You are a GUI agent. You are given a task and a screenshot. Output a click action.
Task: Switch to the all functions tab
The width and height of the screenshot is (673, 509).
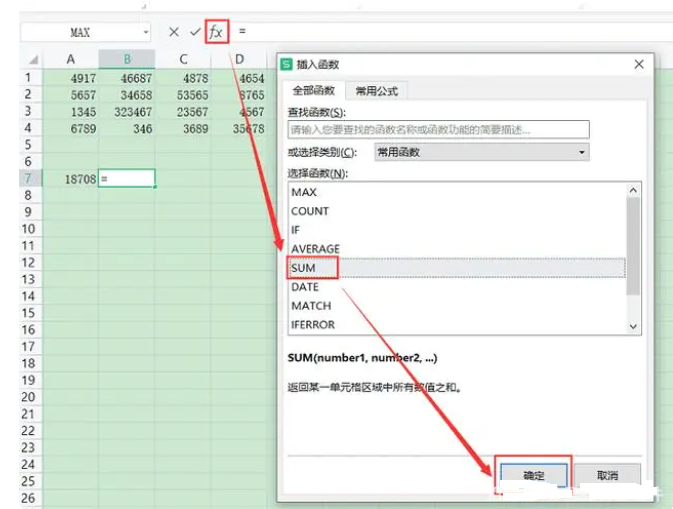coord(313,91)
